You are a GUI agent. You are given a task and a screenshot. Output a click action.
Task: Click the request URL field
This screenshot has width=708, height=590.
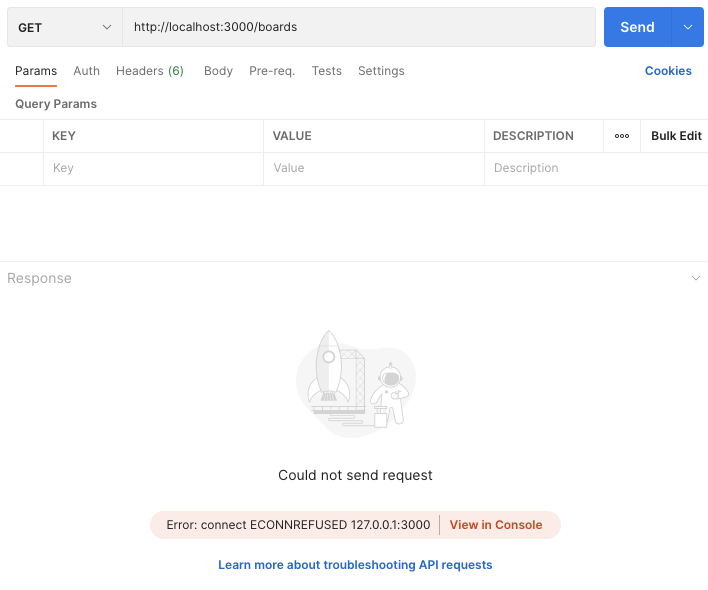(359, 27)
